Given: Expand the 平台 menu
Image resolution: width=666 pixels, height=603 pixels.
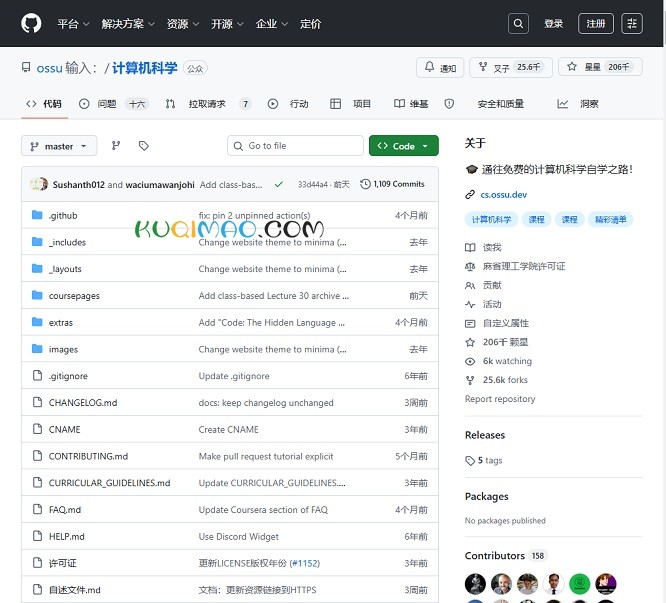Looking at the screenshot, I should tap(73, 24).
